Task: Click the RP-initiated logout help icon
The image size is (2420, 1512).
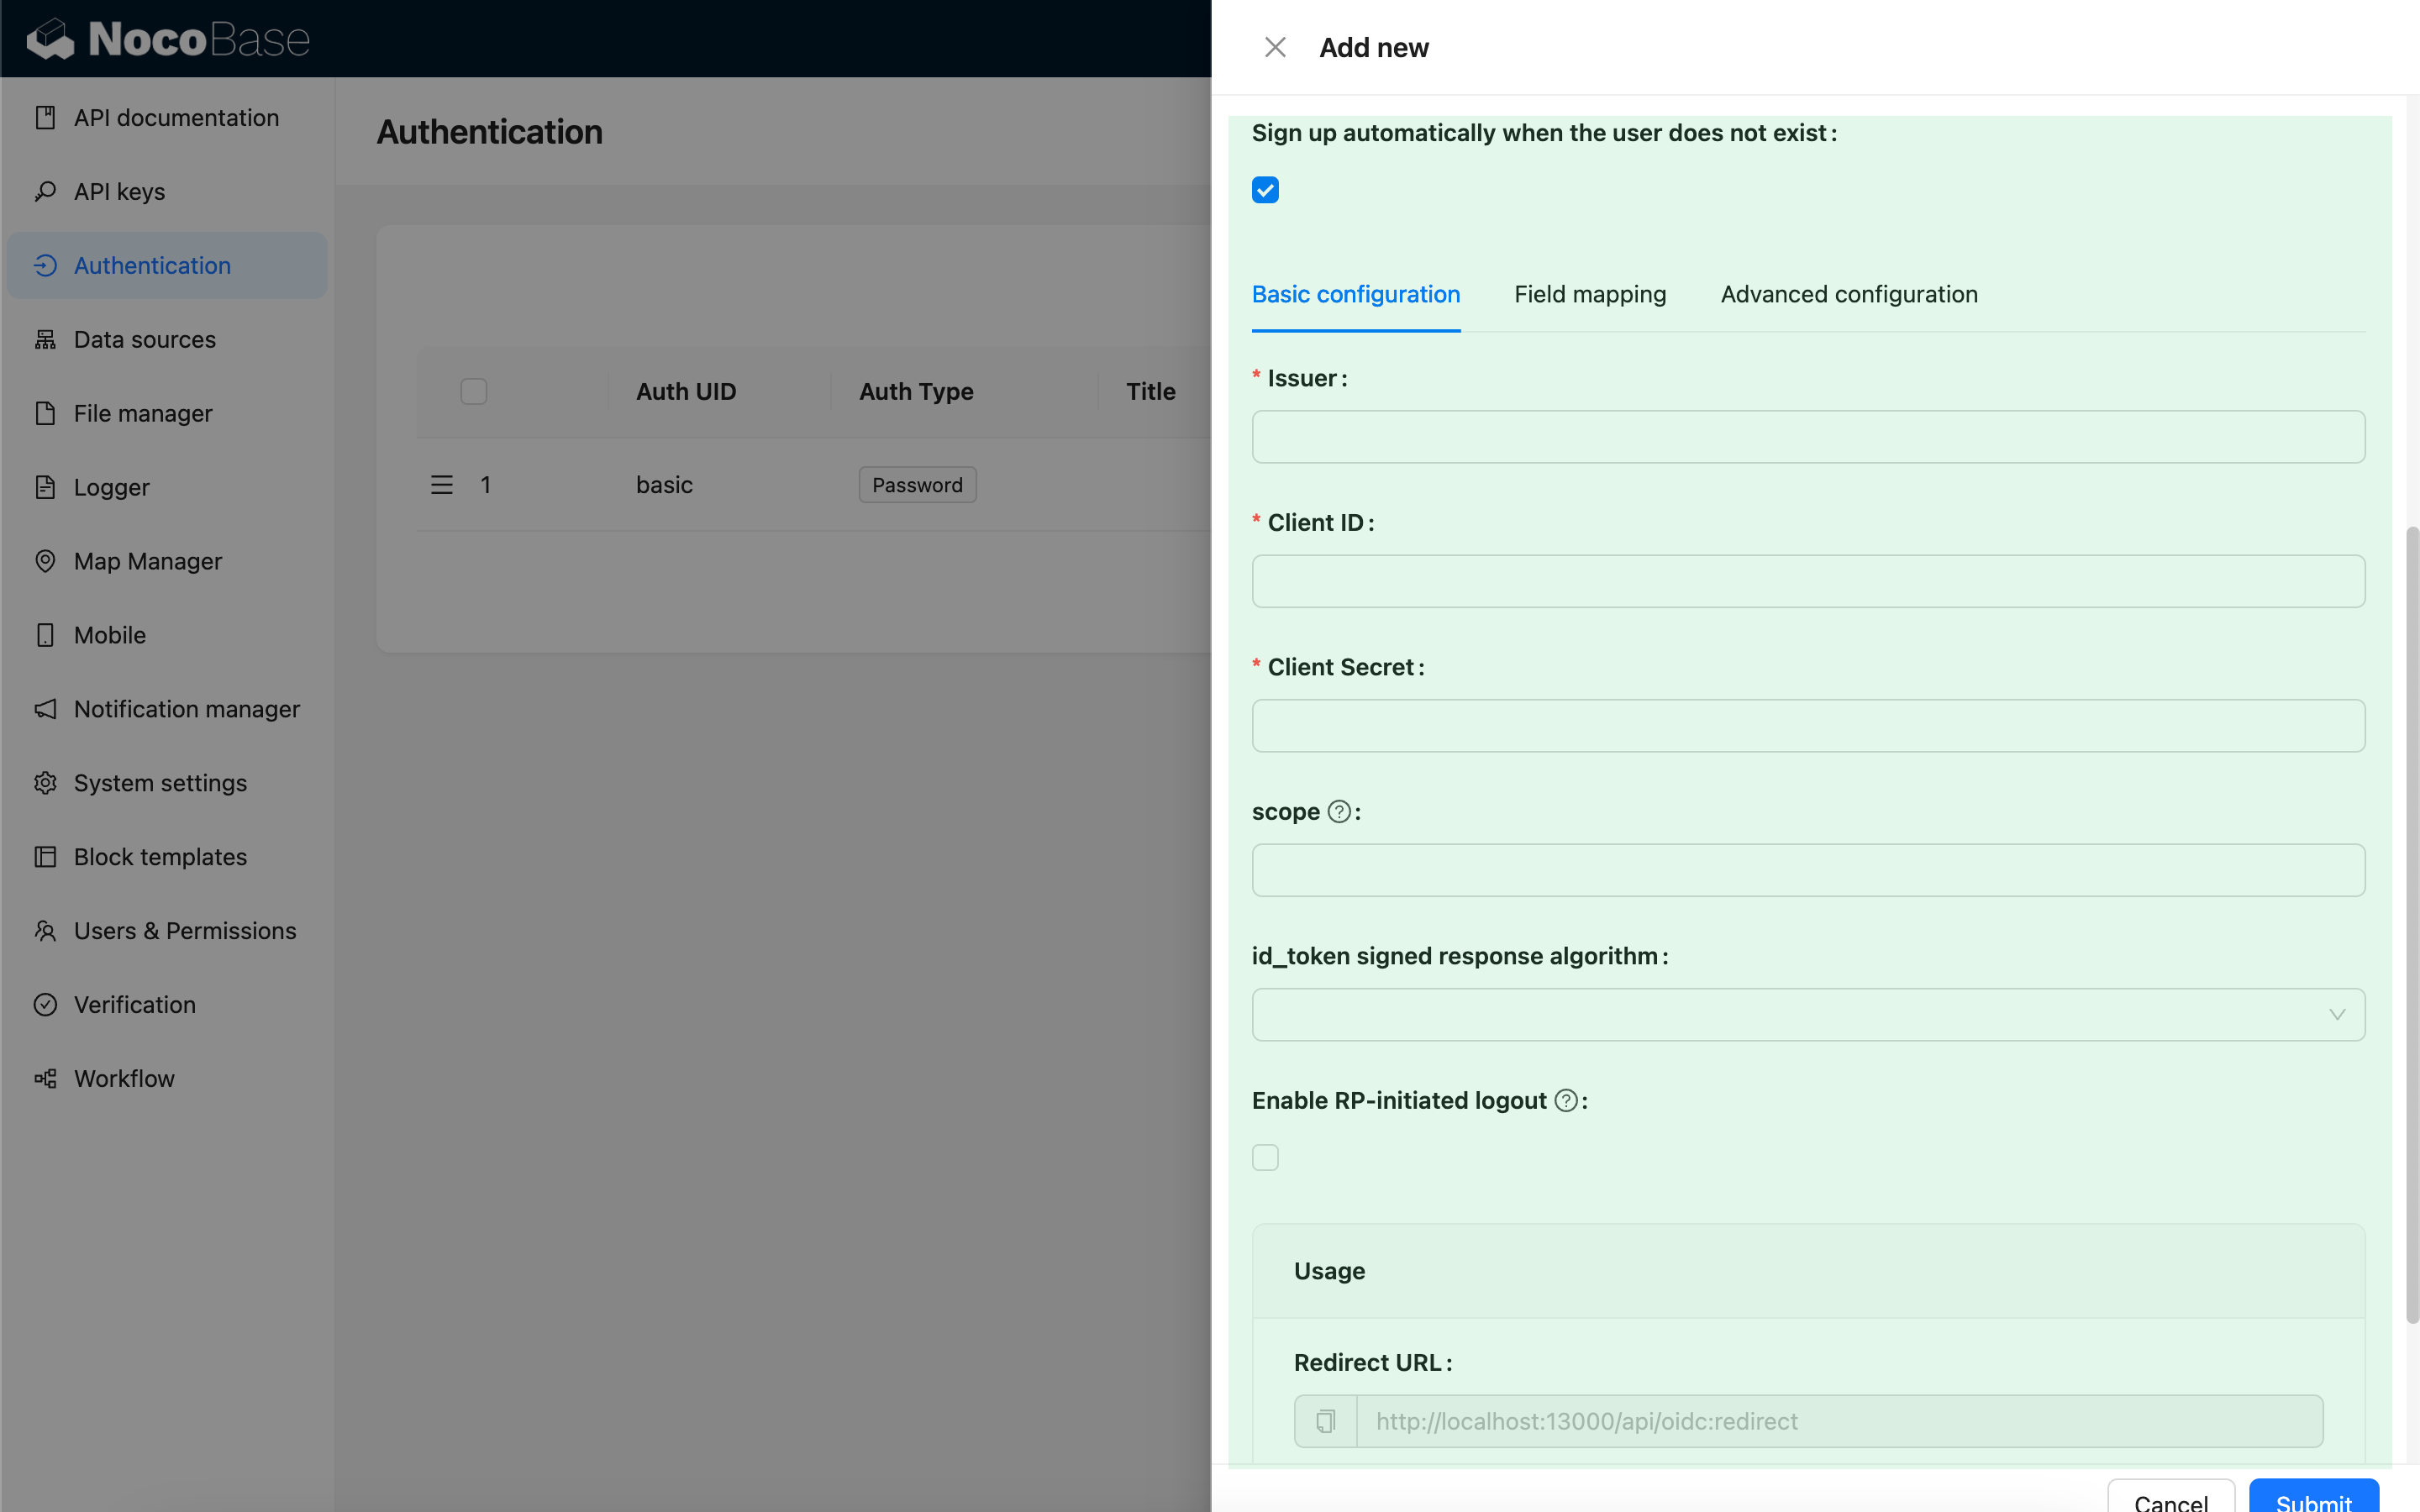Action: (x=1566, y=1100)
